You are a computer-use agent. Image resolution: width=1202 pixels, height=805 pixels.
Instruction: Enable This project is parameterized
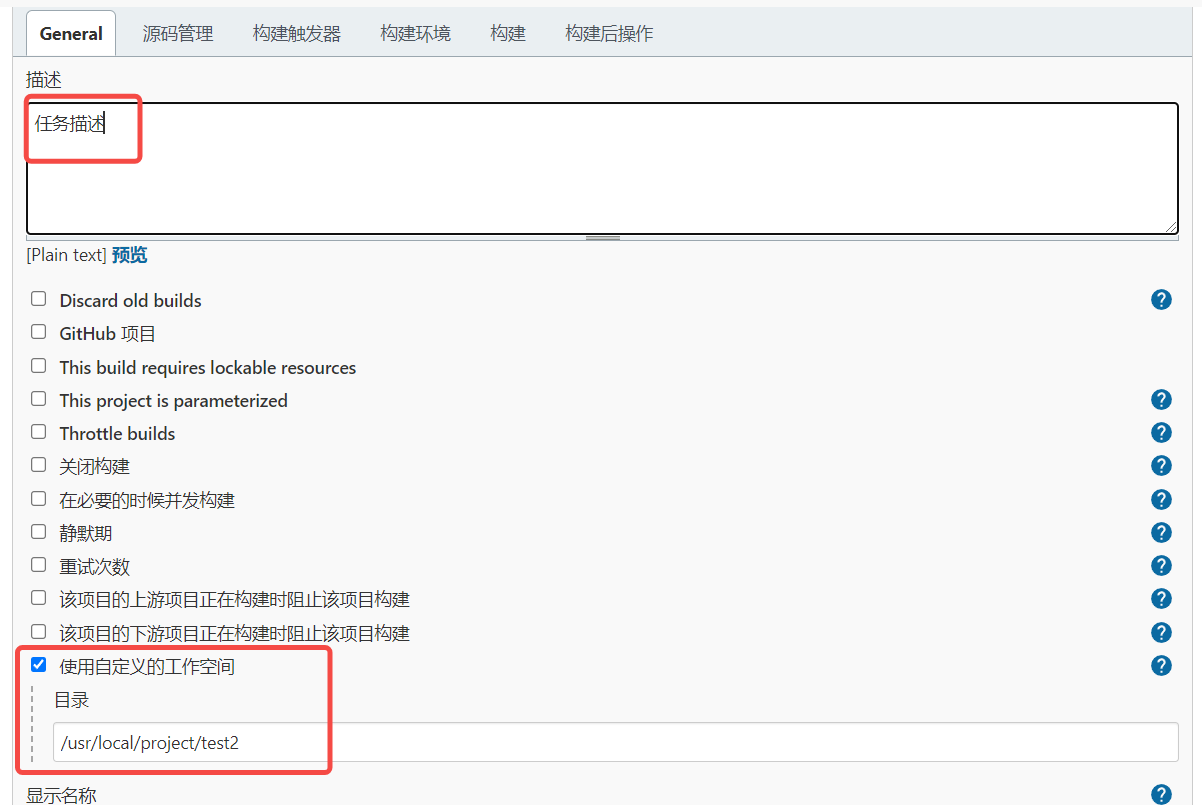point(39,399)
